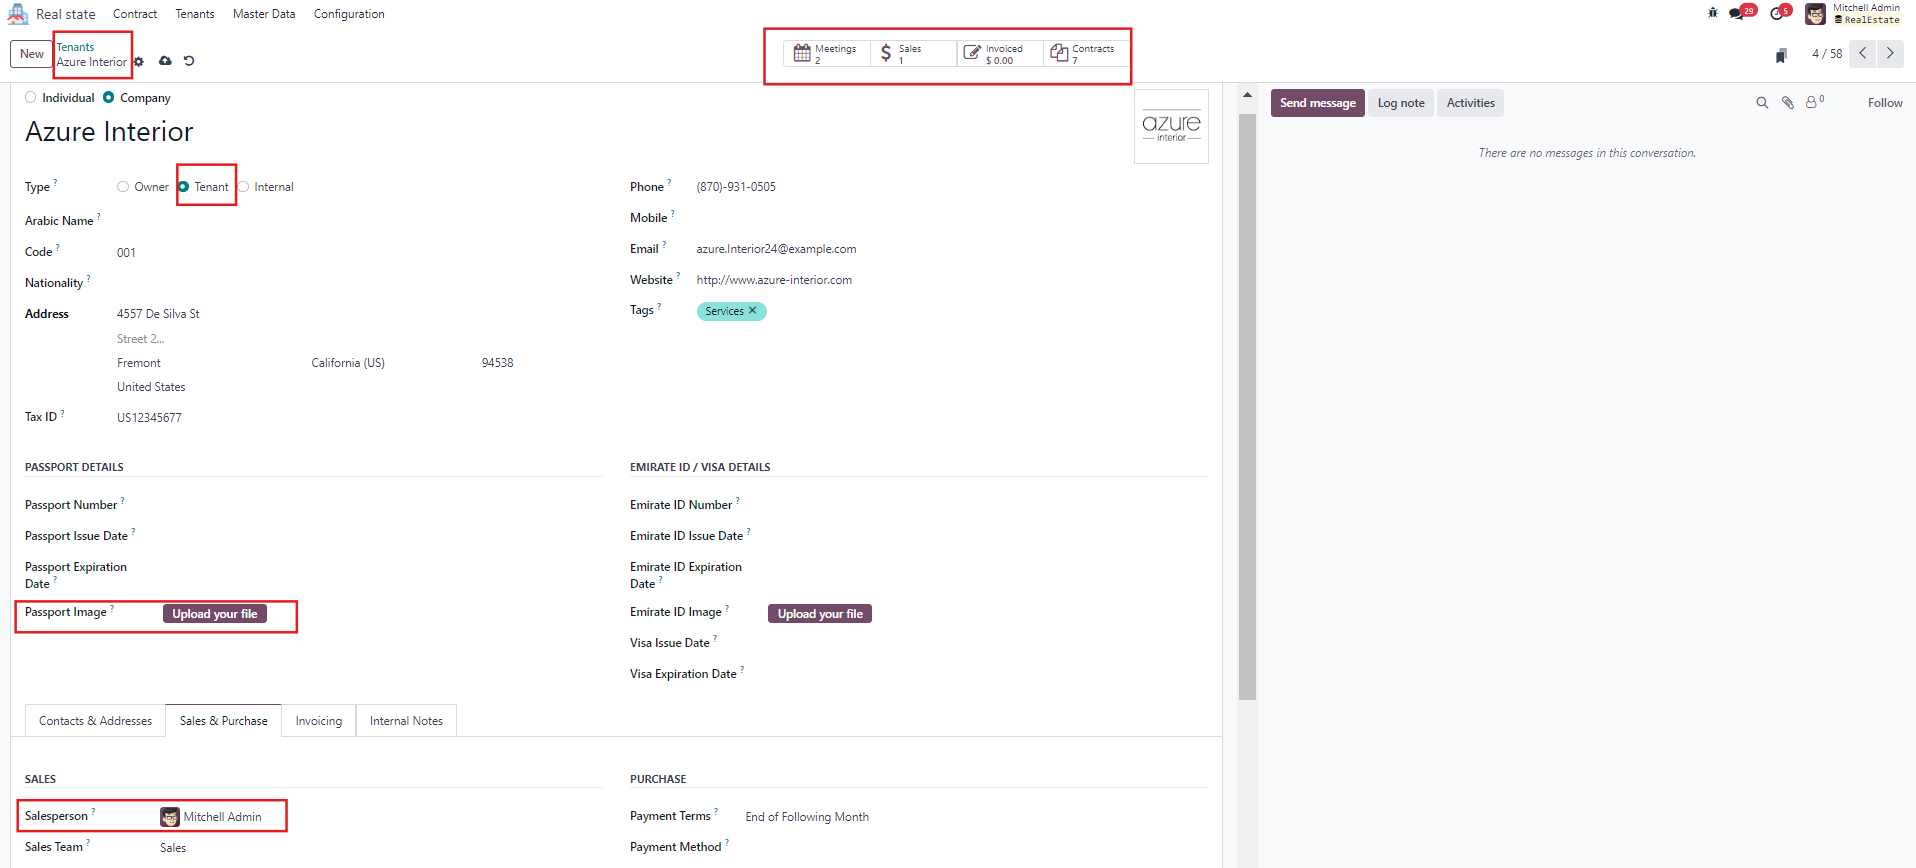
Task: Open Visa Issue Date picker
Action: pyautogui.click(x=987, y=643)
